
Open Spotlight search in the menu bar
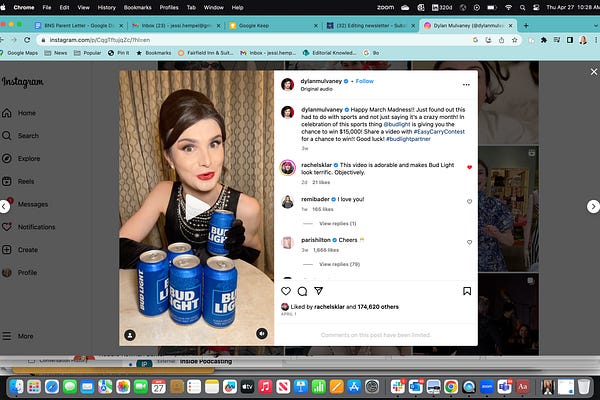[522, 7]
